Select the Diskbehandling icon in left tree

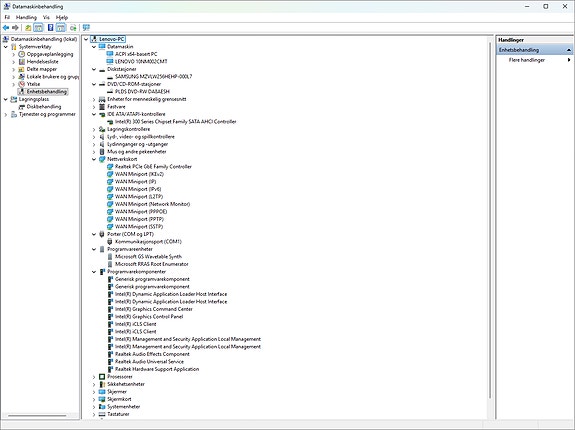[x=22, y=107]
